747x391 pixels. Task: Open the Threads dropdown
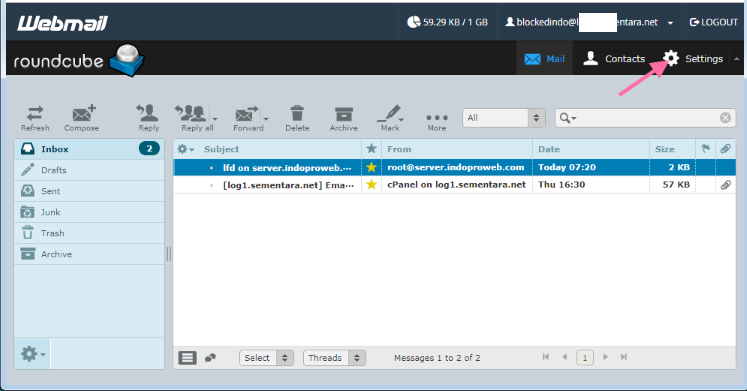pos(334,358)
